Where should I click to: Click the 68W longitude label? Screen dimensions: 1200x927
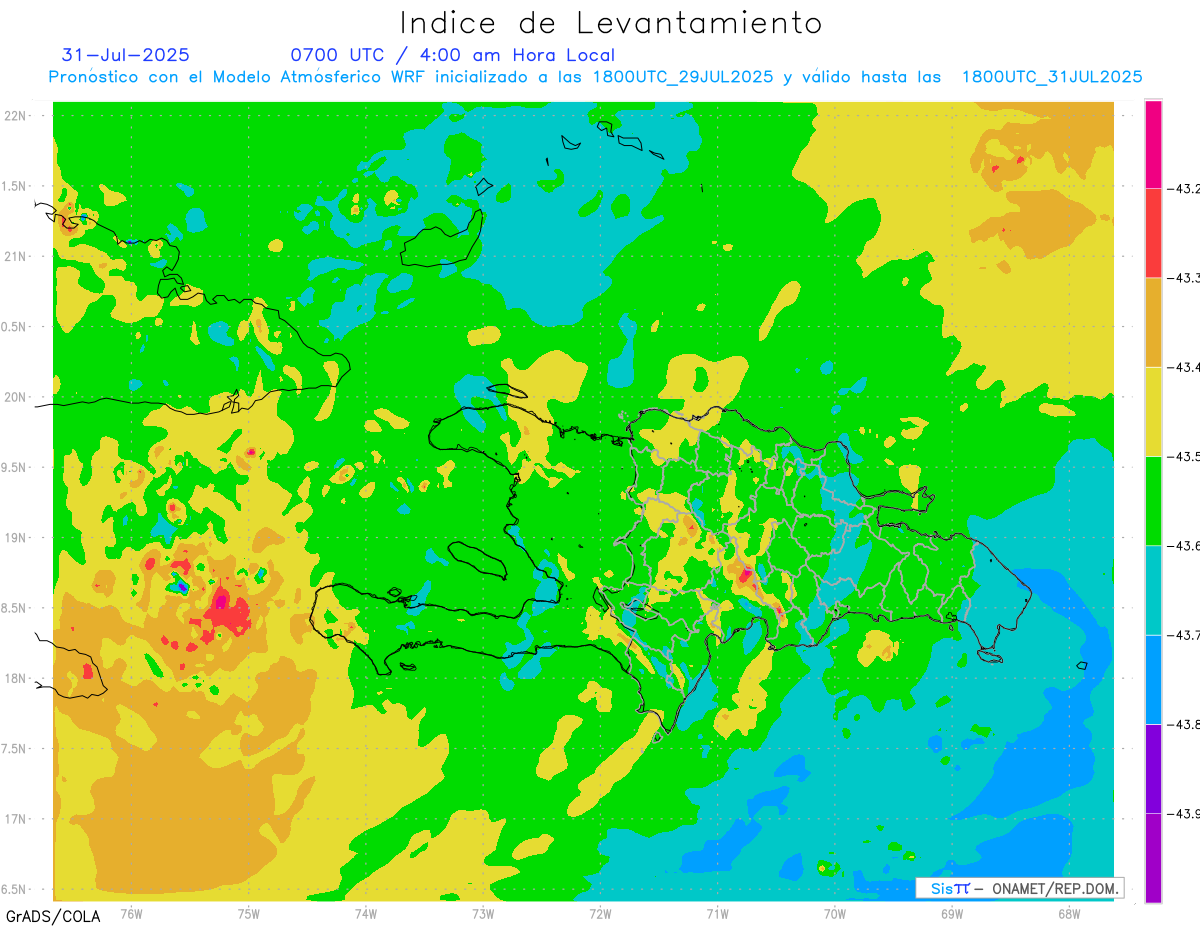[1068, 912]
